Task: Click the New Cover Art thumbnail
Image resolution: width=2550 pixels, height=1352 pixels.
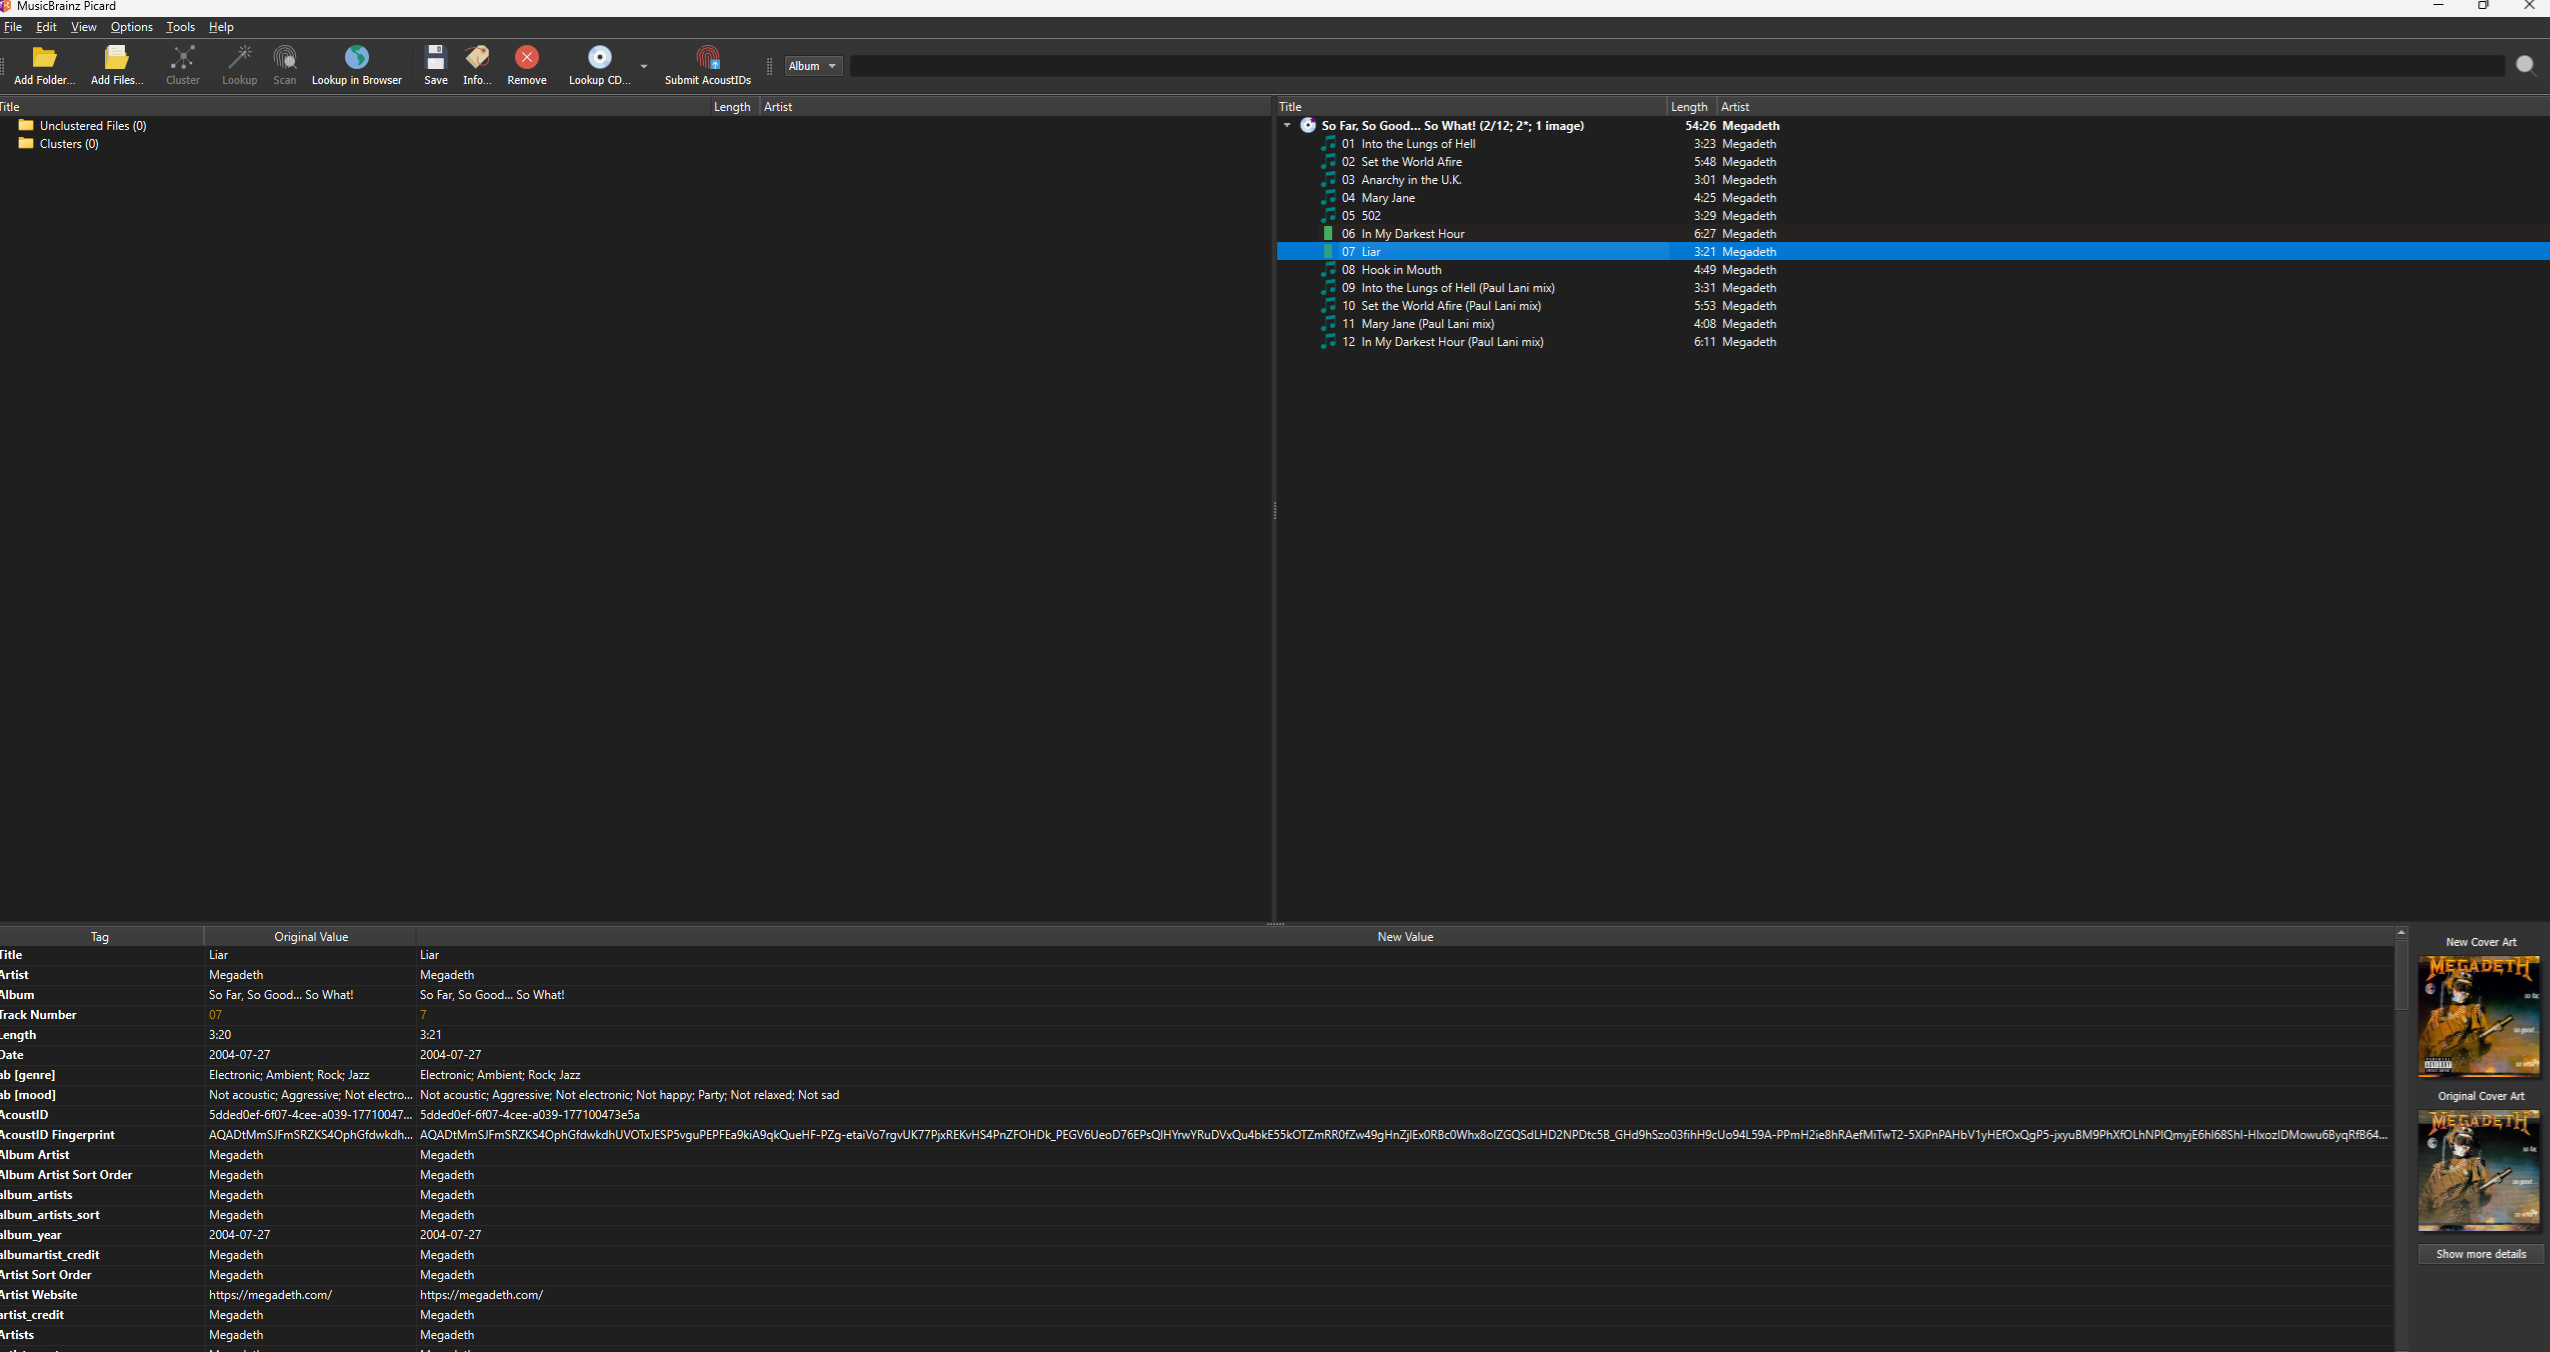Action: click(2480, 1016)
